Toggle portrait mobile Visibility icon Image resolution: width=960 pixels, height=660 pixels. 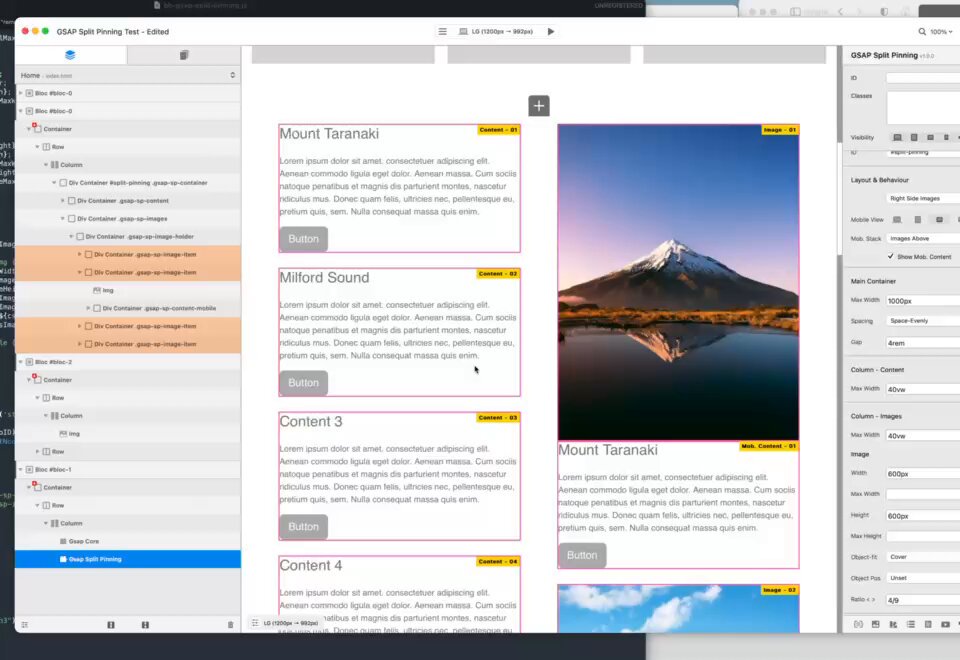947,137
